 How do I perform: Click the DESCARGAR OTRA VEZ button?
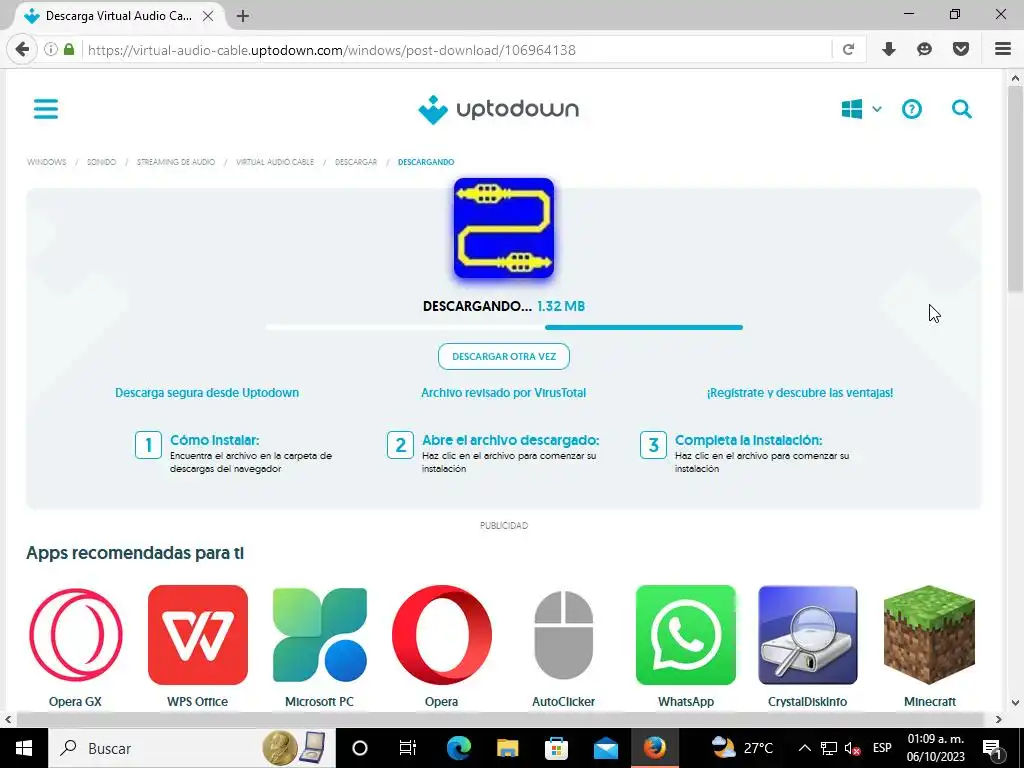[504, 357]
